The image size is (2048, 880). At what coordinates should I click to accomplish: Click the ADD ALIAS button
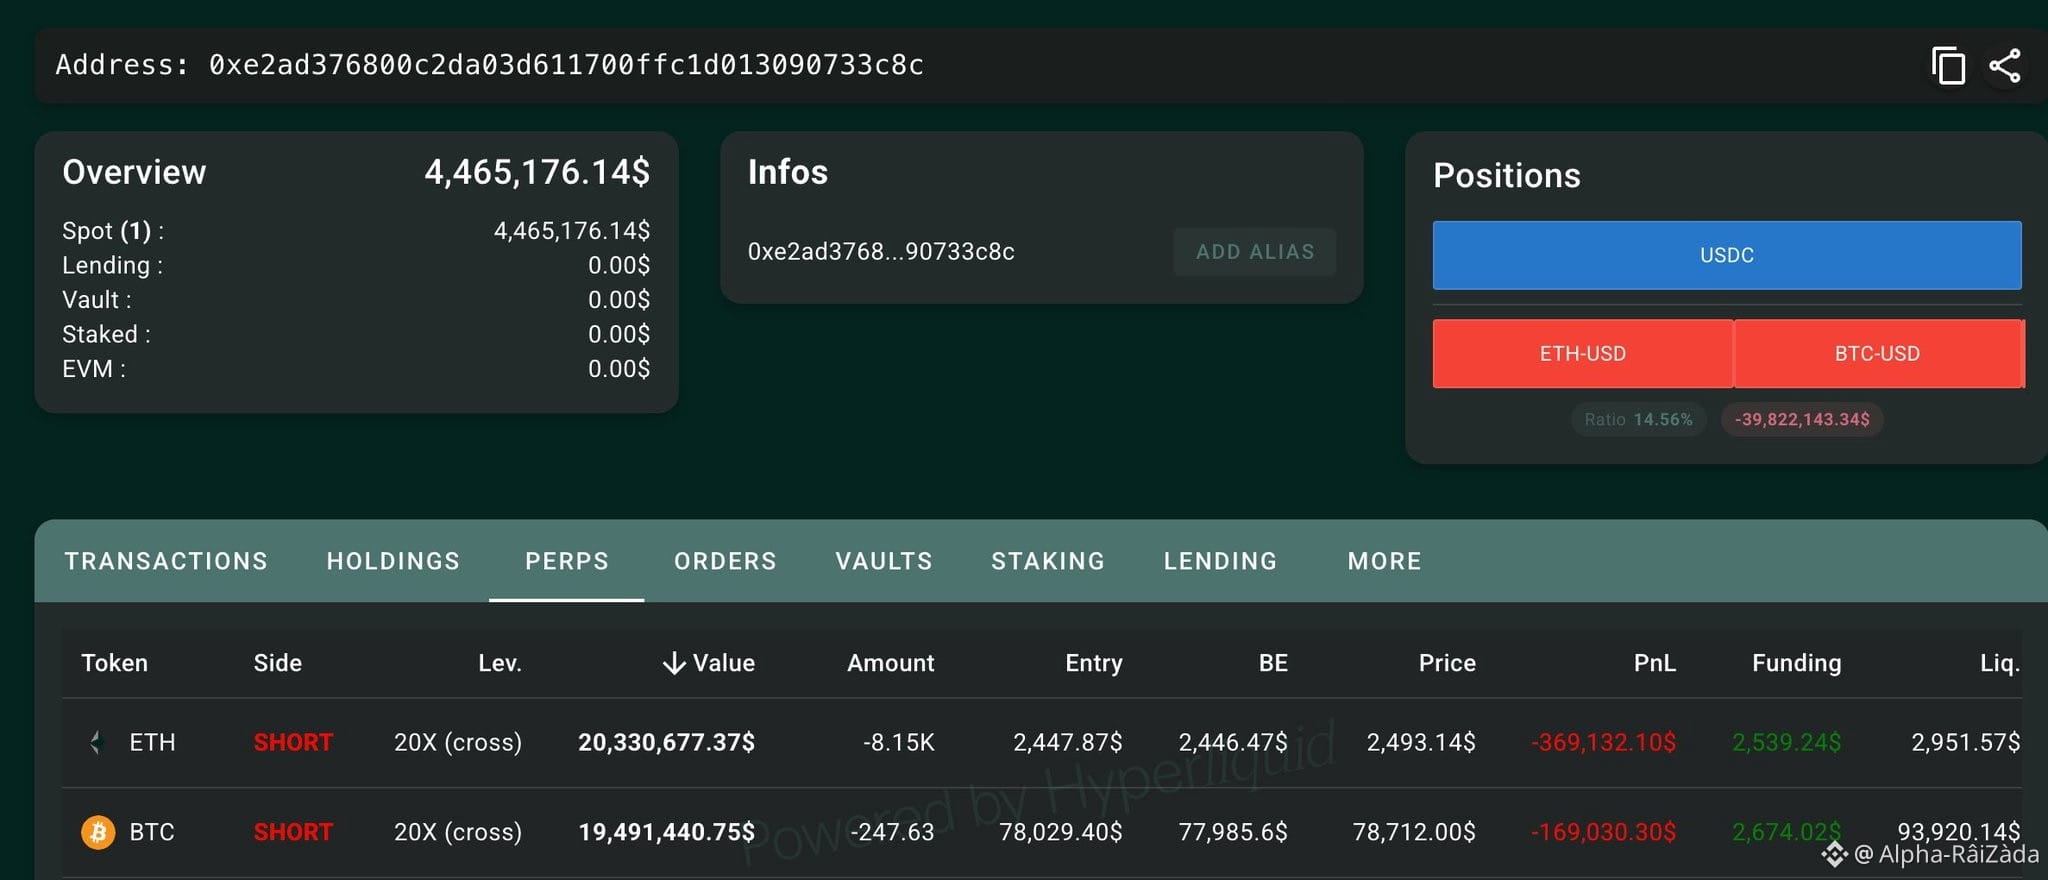1255,252
